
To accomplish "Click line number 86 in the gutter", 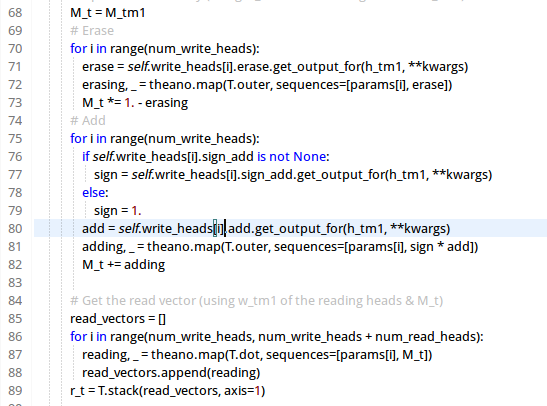I will tap(15, 337).
